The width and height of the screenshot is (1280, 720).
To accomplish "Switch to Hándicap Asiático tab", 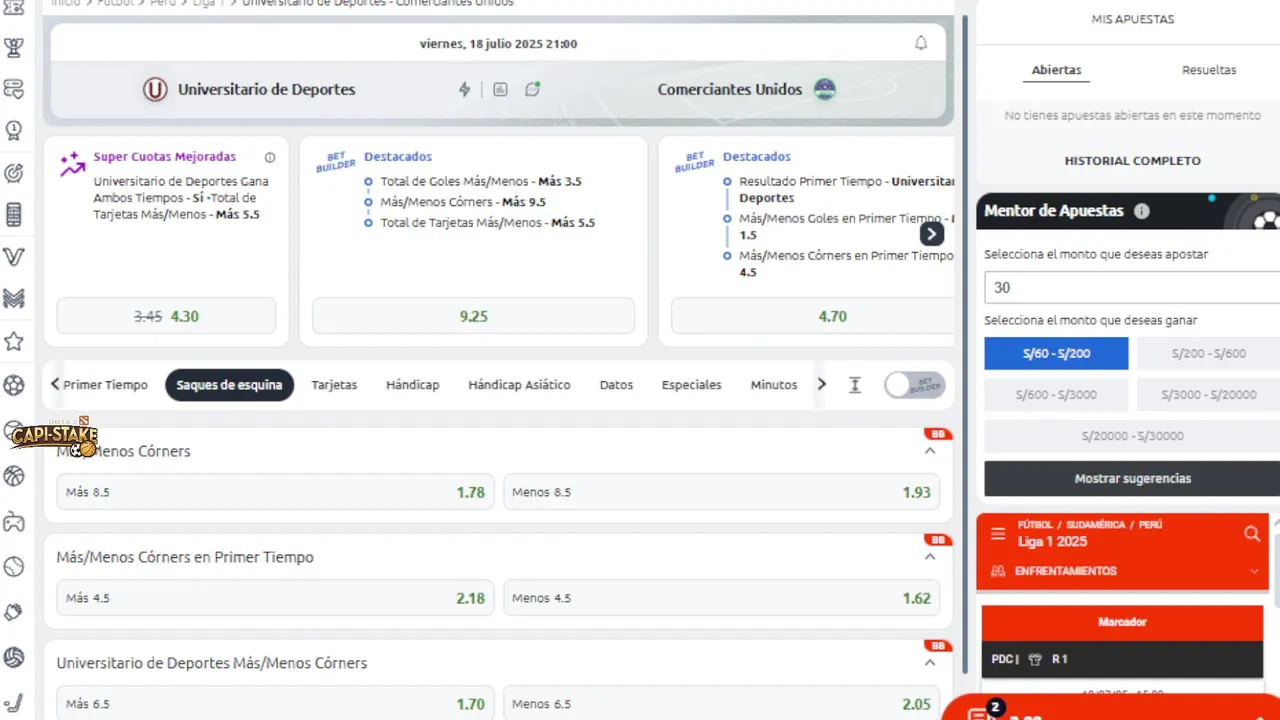I will [519, 385].
